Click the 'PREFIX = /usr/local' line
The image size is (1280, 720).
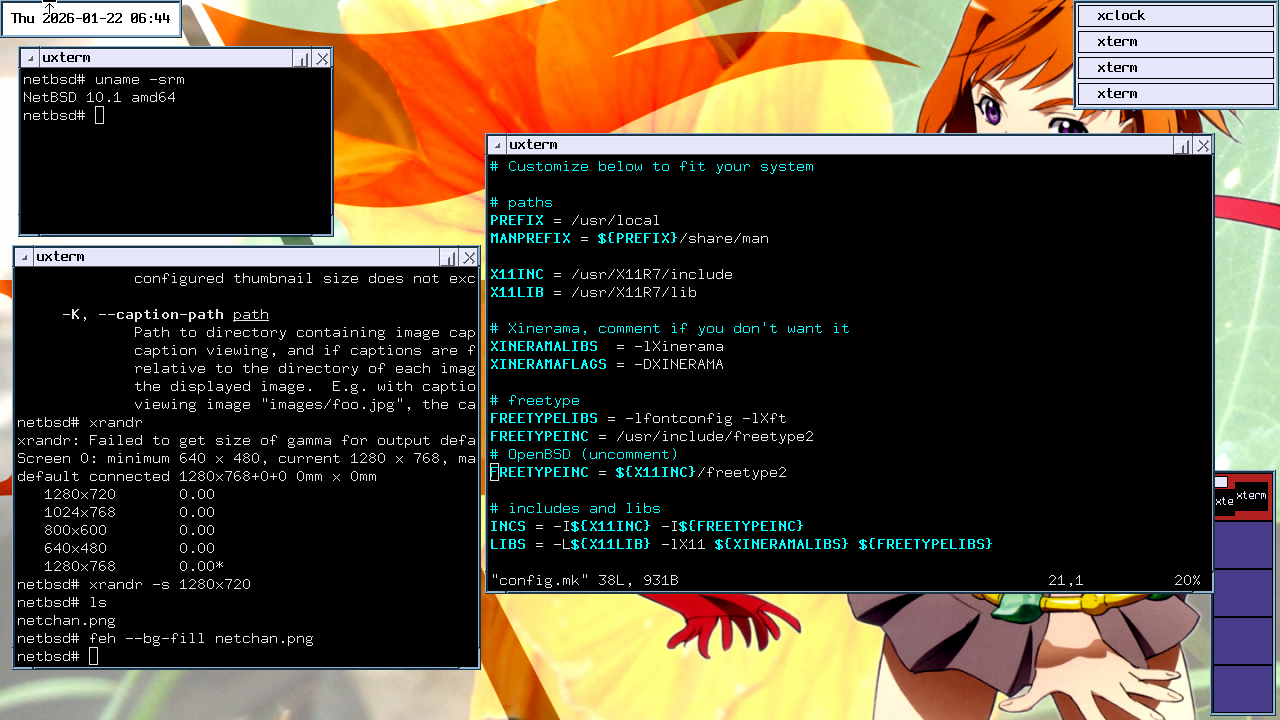575,221
